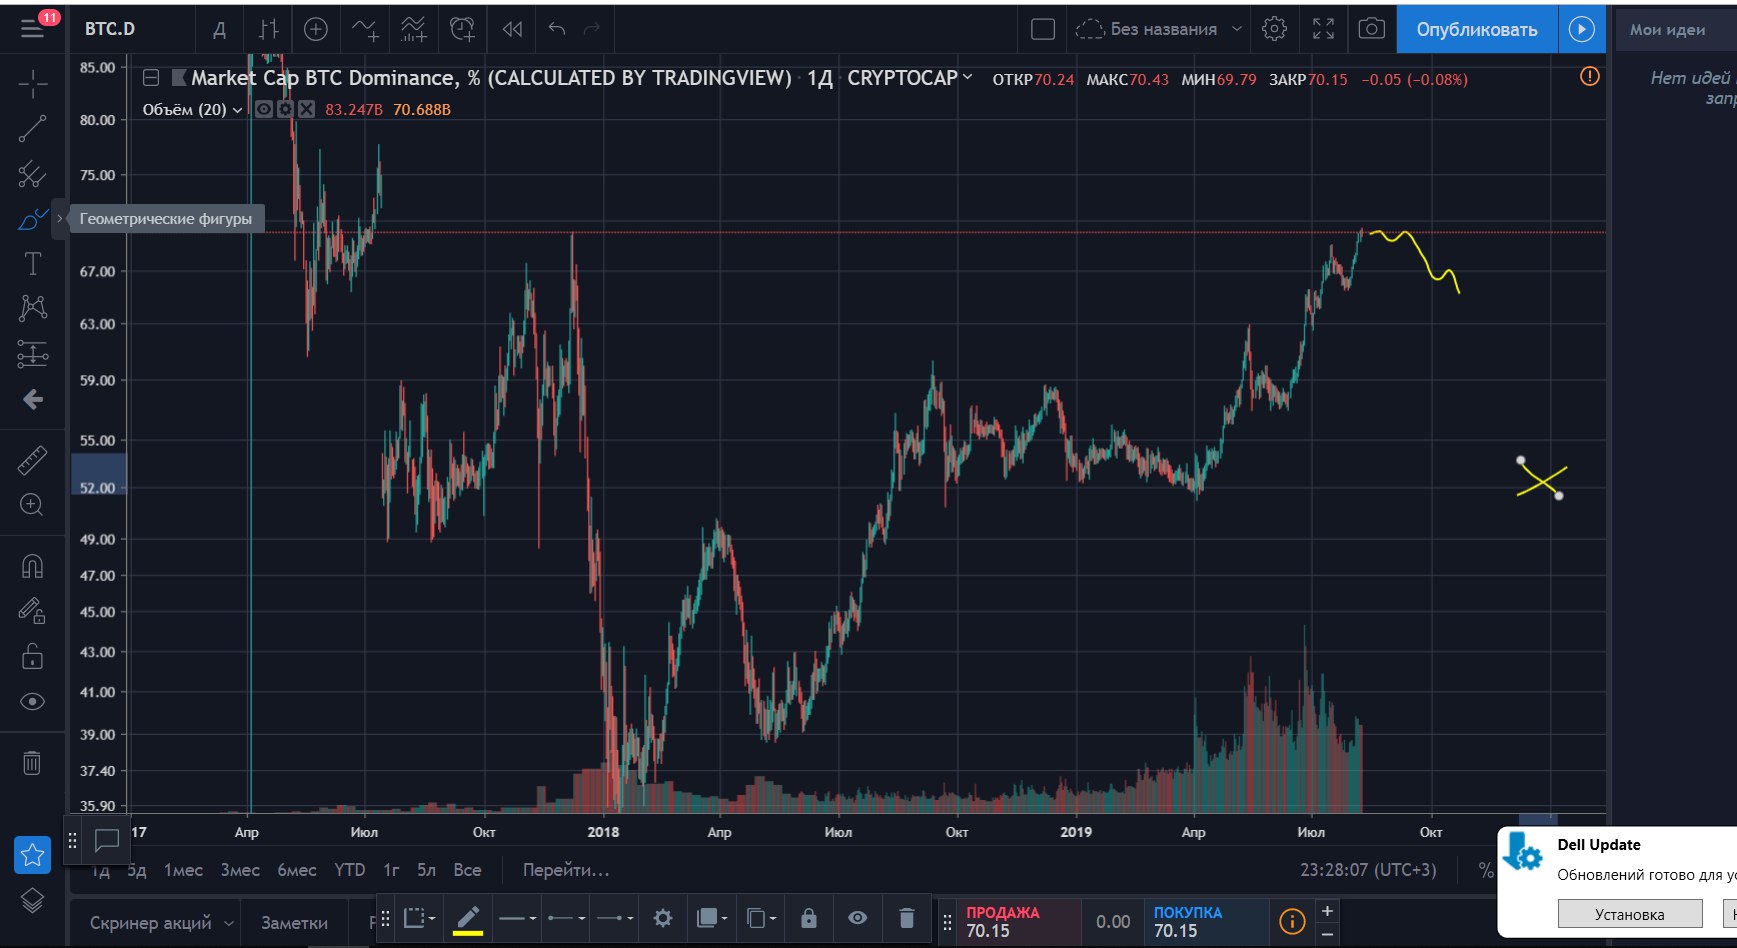Click the back arrow icon in left toolbar

33,400
